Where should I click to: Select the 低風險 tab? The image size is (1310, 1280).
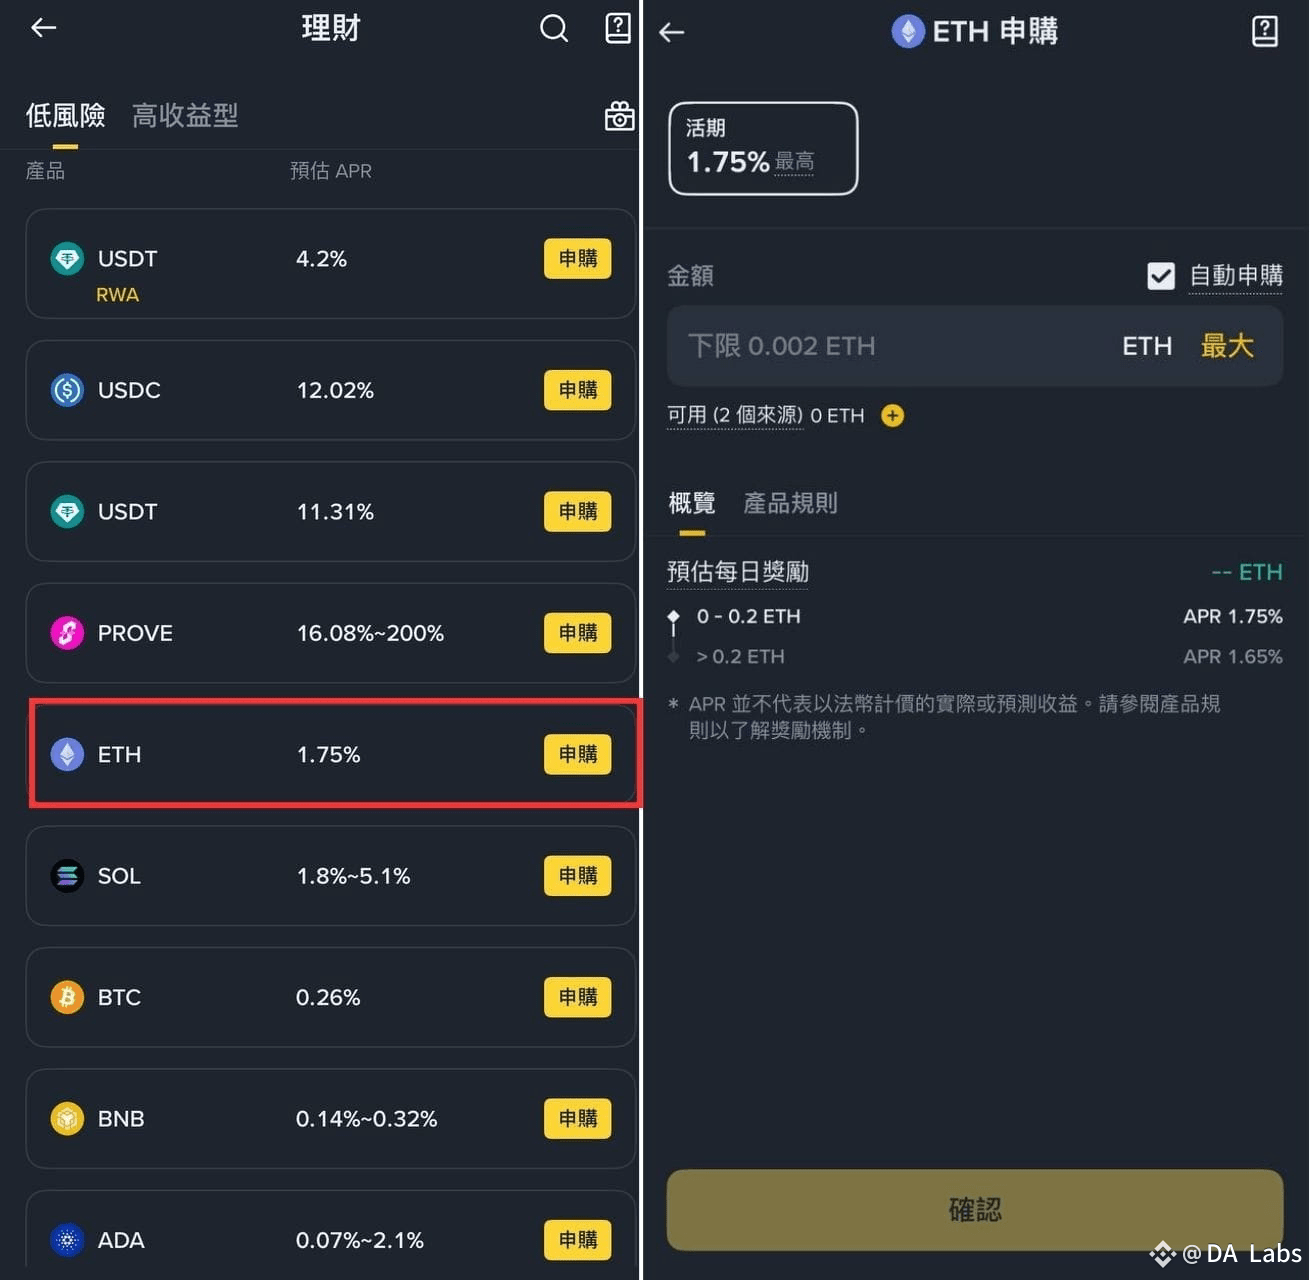(x=65, y=116)
